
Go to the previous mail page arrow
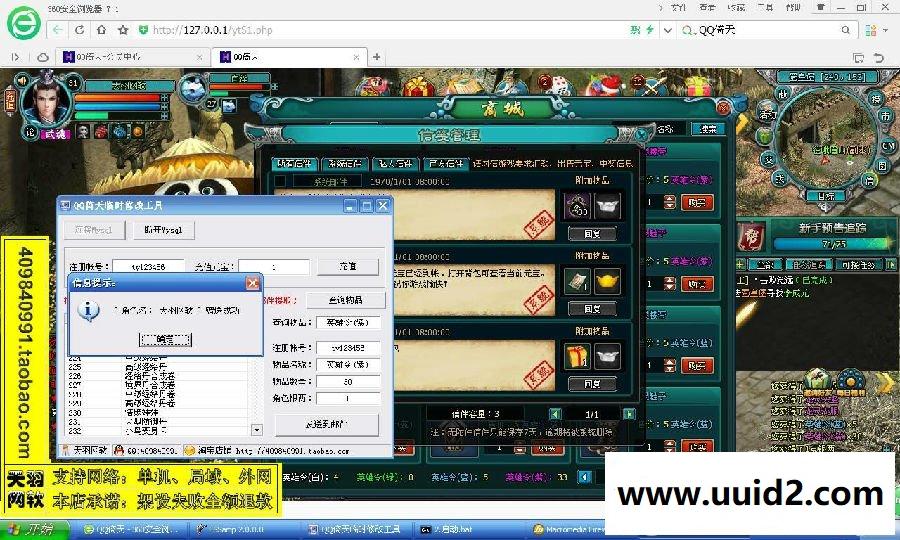tap(555, 414)
